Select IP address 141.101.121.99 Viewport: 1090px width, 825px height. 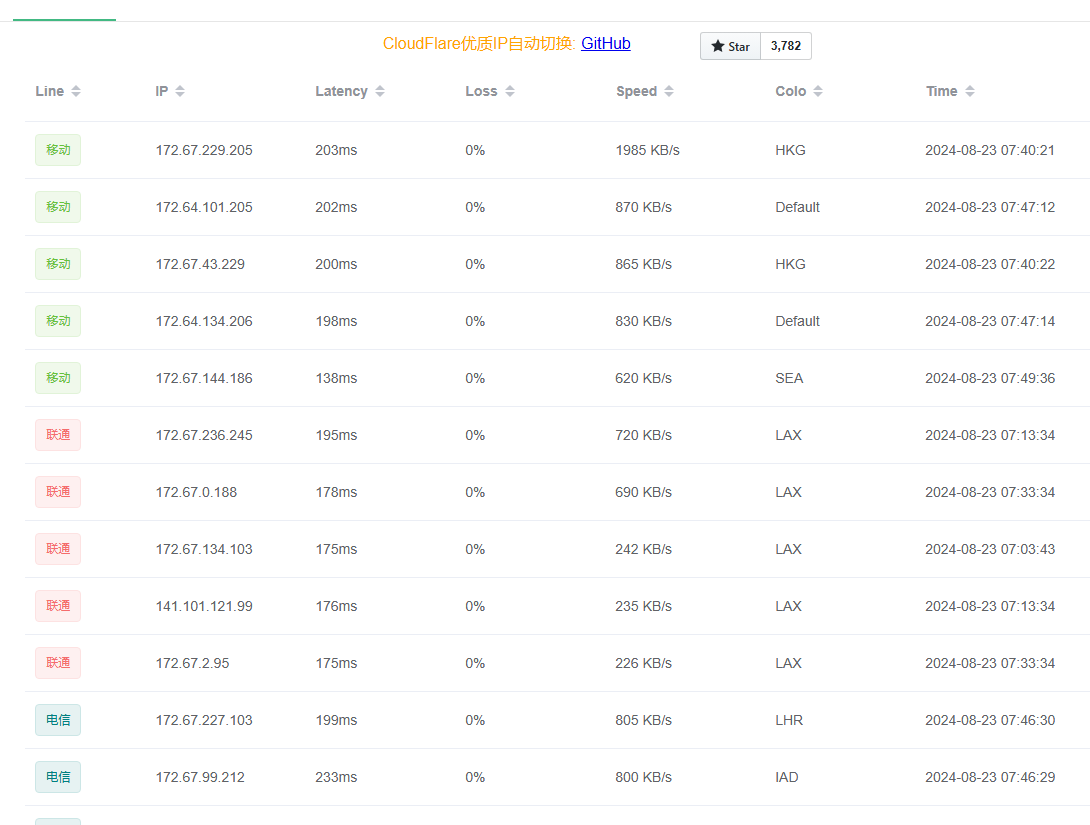pos(204,606)
